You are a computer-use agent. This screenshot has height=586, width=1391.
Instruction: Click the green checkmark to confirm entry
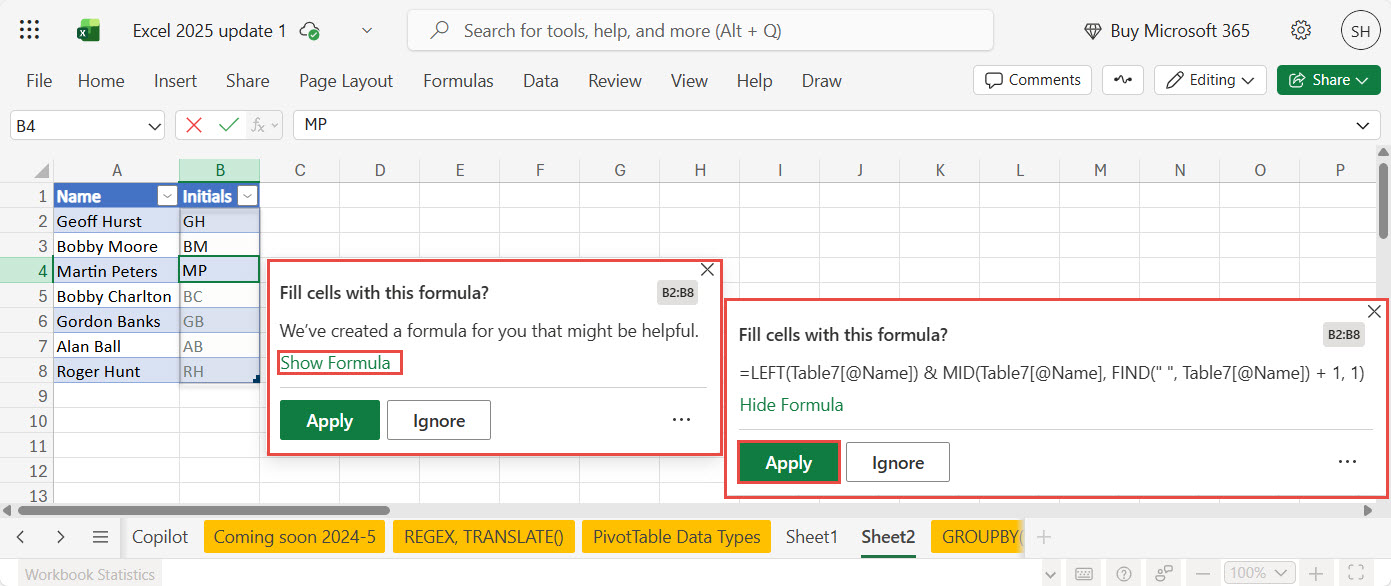coord(229,125)
